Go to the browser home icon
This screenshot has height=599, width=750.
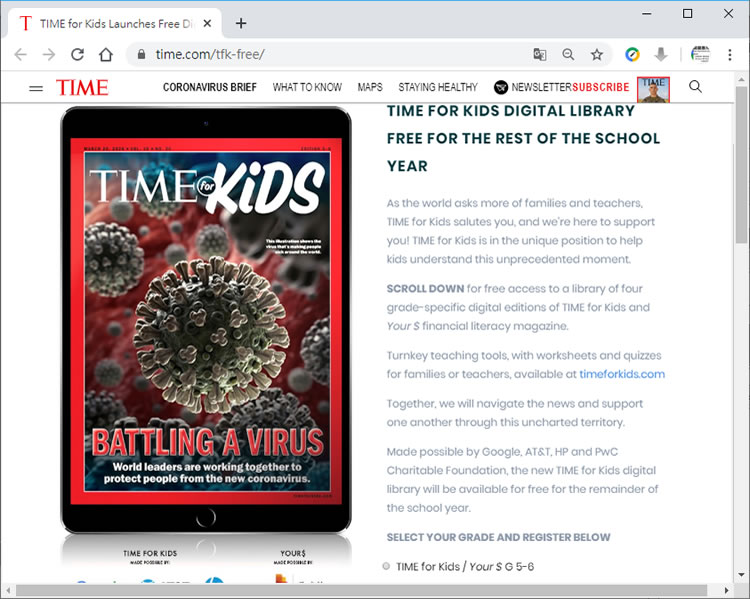pyautogui.click(x=106, y=55)
